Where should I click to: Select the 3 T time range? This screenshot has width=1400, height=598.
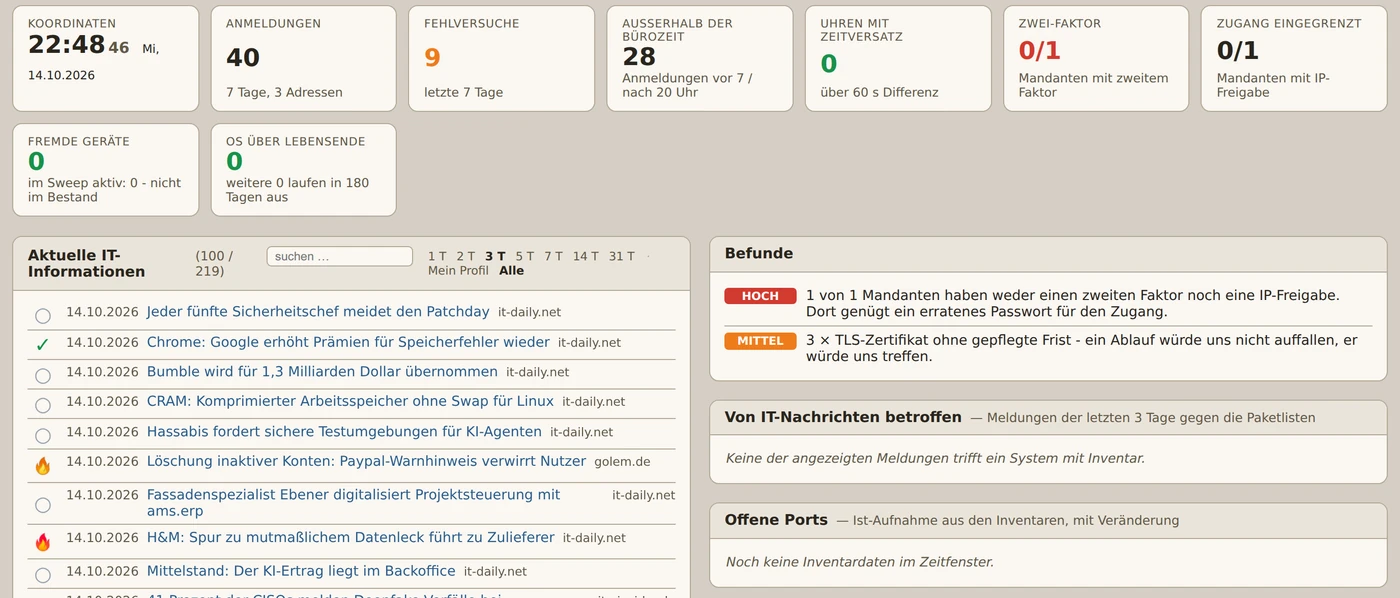click(495, 256)
